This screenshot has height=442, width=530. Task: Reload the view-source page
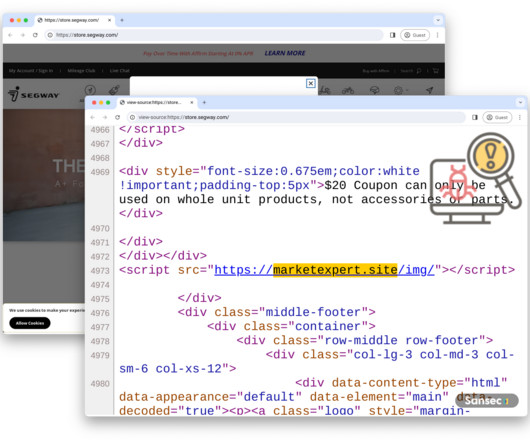(x=117, y=117)
